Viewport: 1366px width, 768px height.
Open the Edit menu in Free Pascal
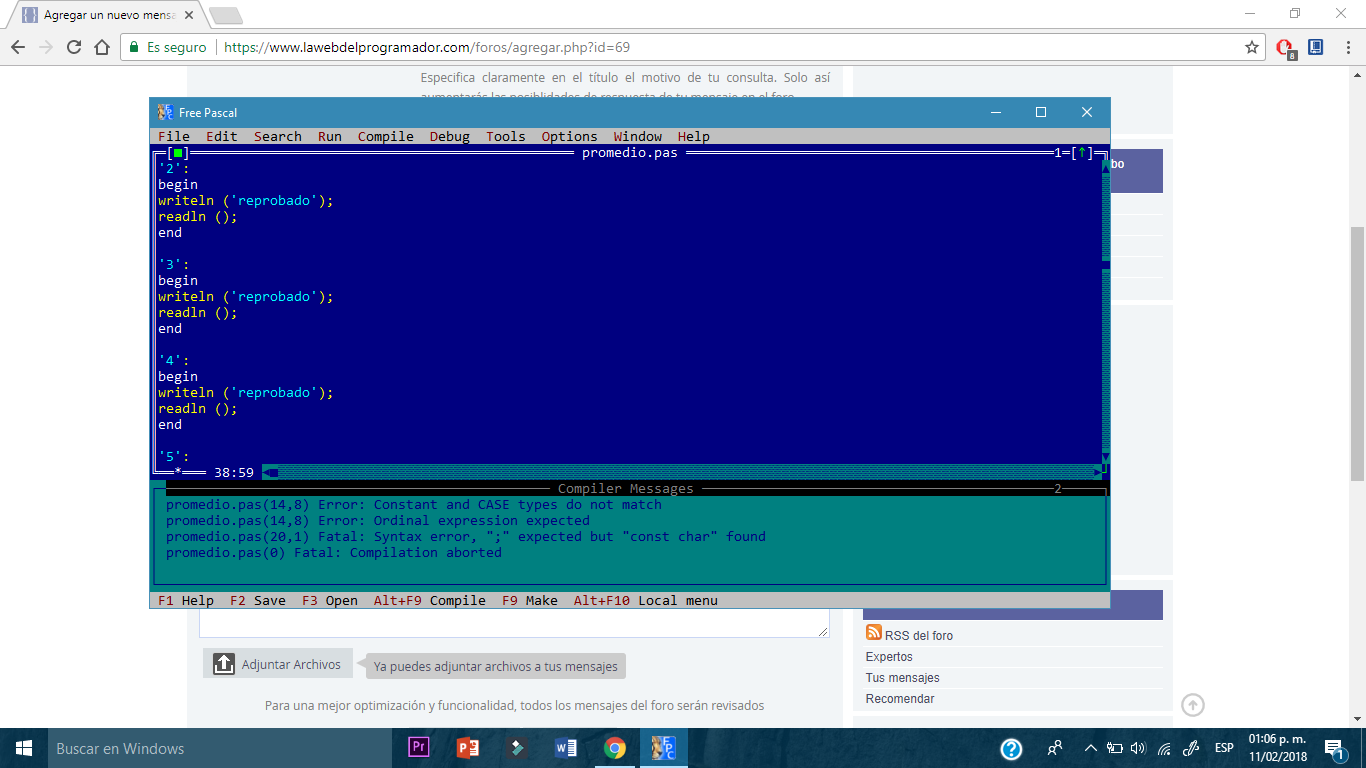pos(222,137)
